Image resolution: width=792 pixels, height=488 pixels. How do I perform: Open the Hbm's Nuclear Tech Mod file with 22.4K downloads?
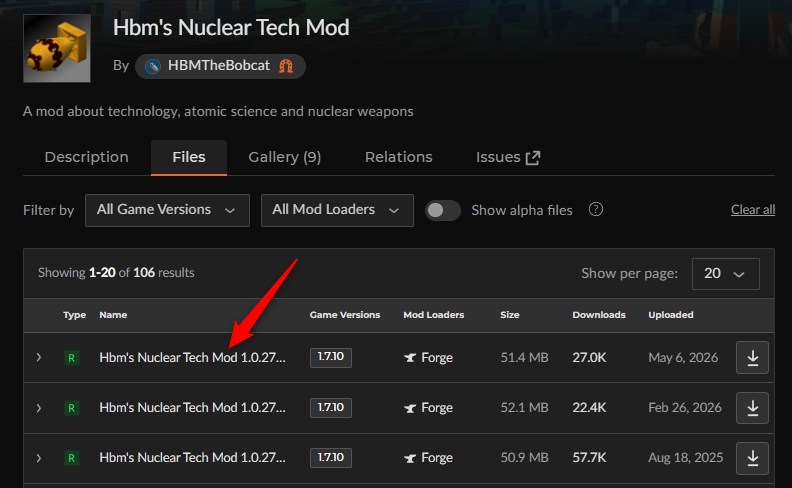[192, 408]
